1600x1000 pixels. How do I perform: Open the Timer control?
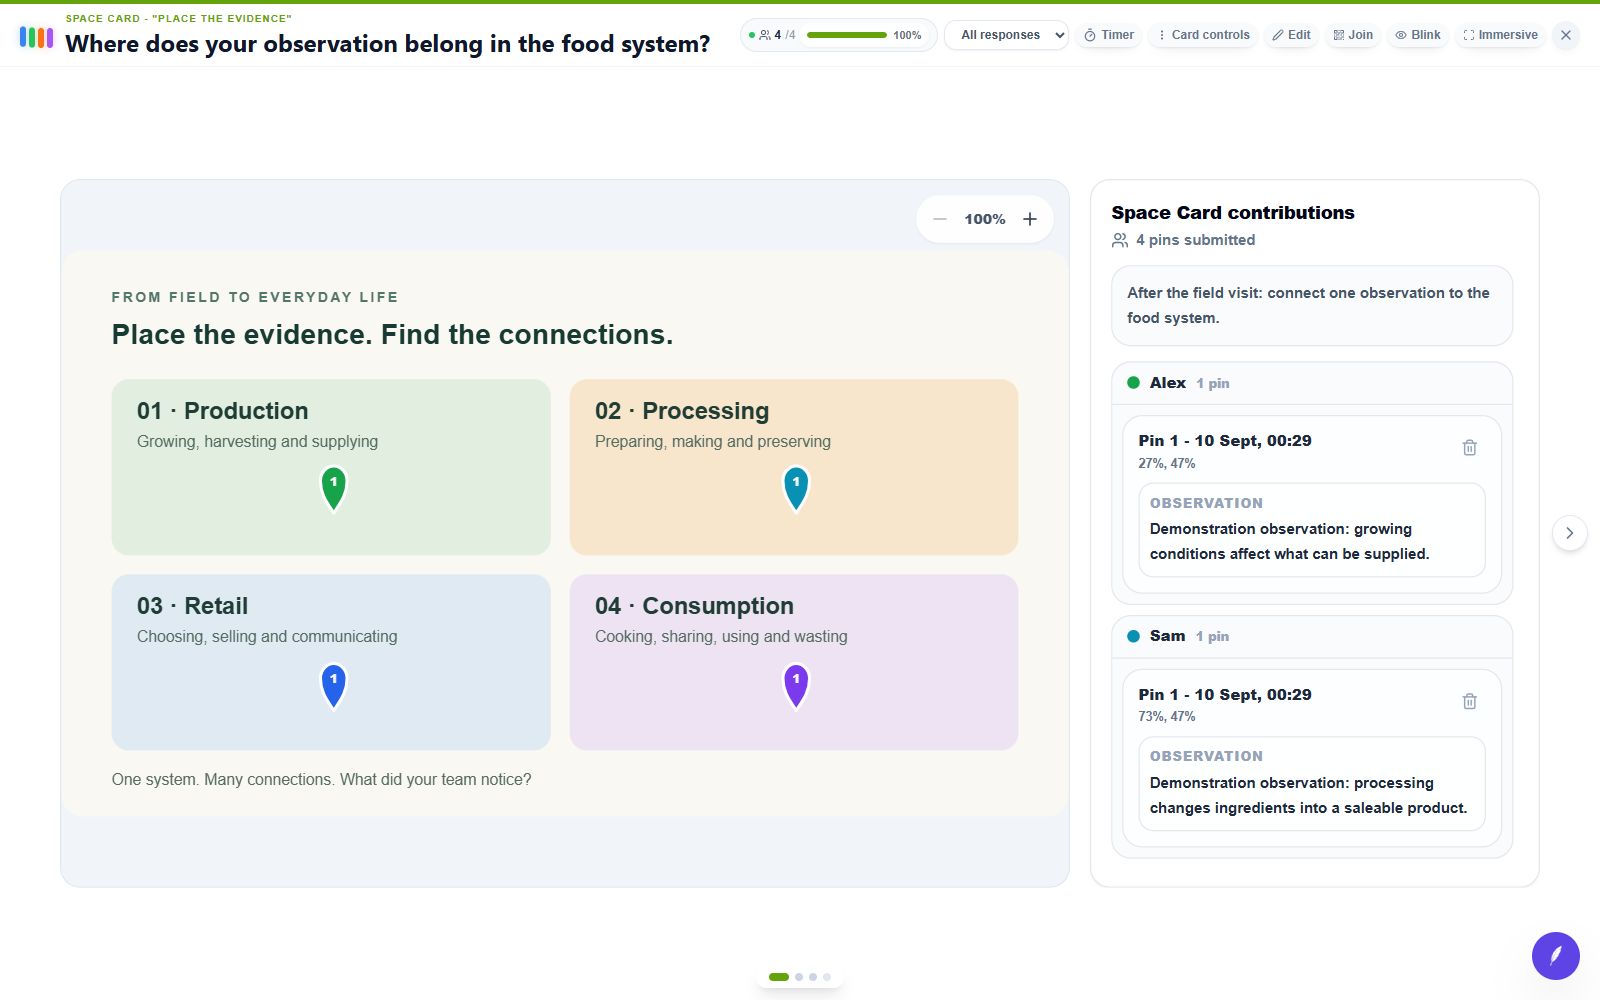(1109, 35)
